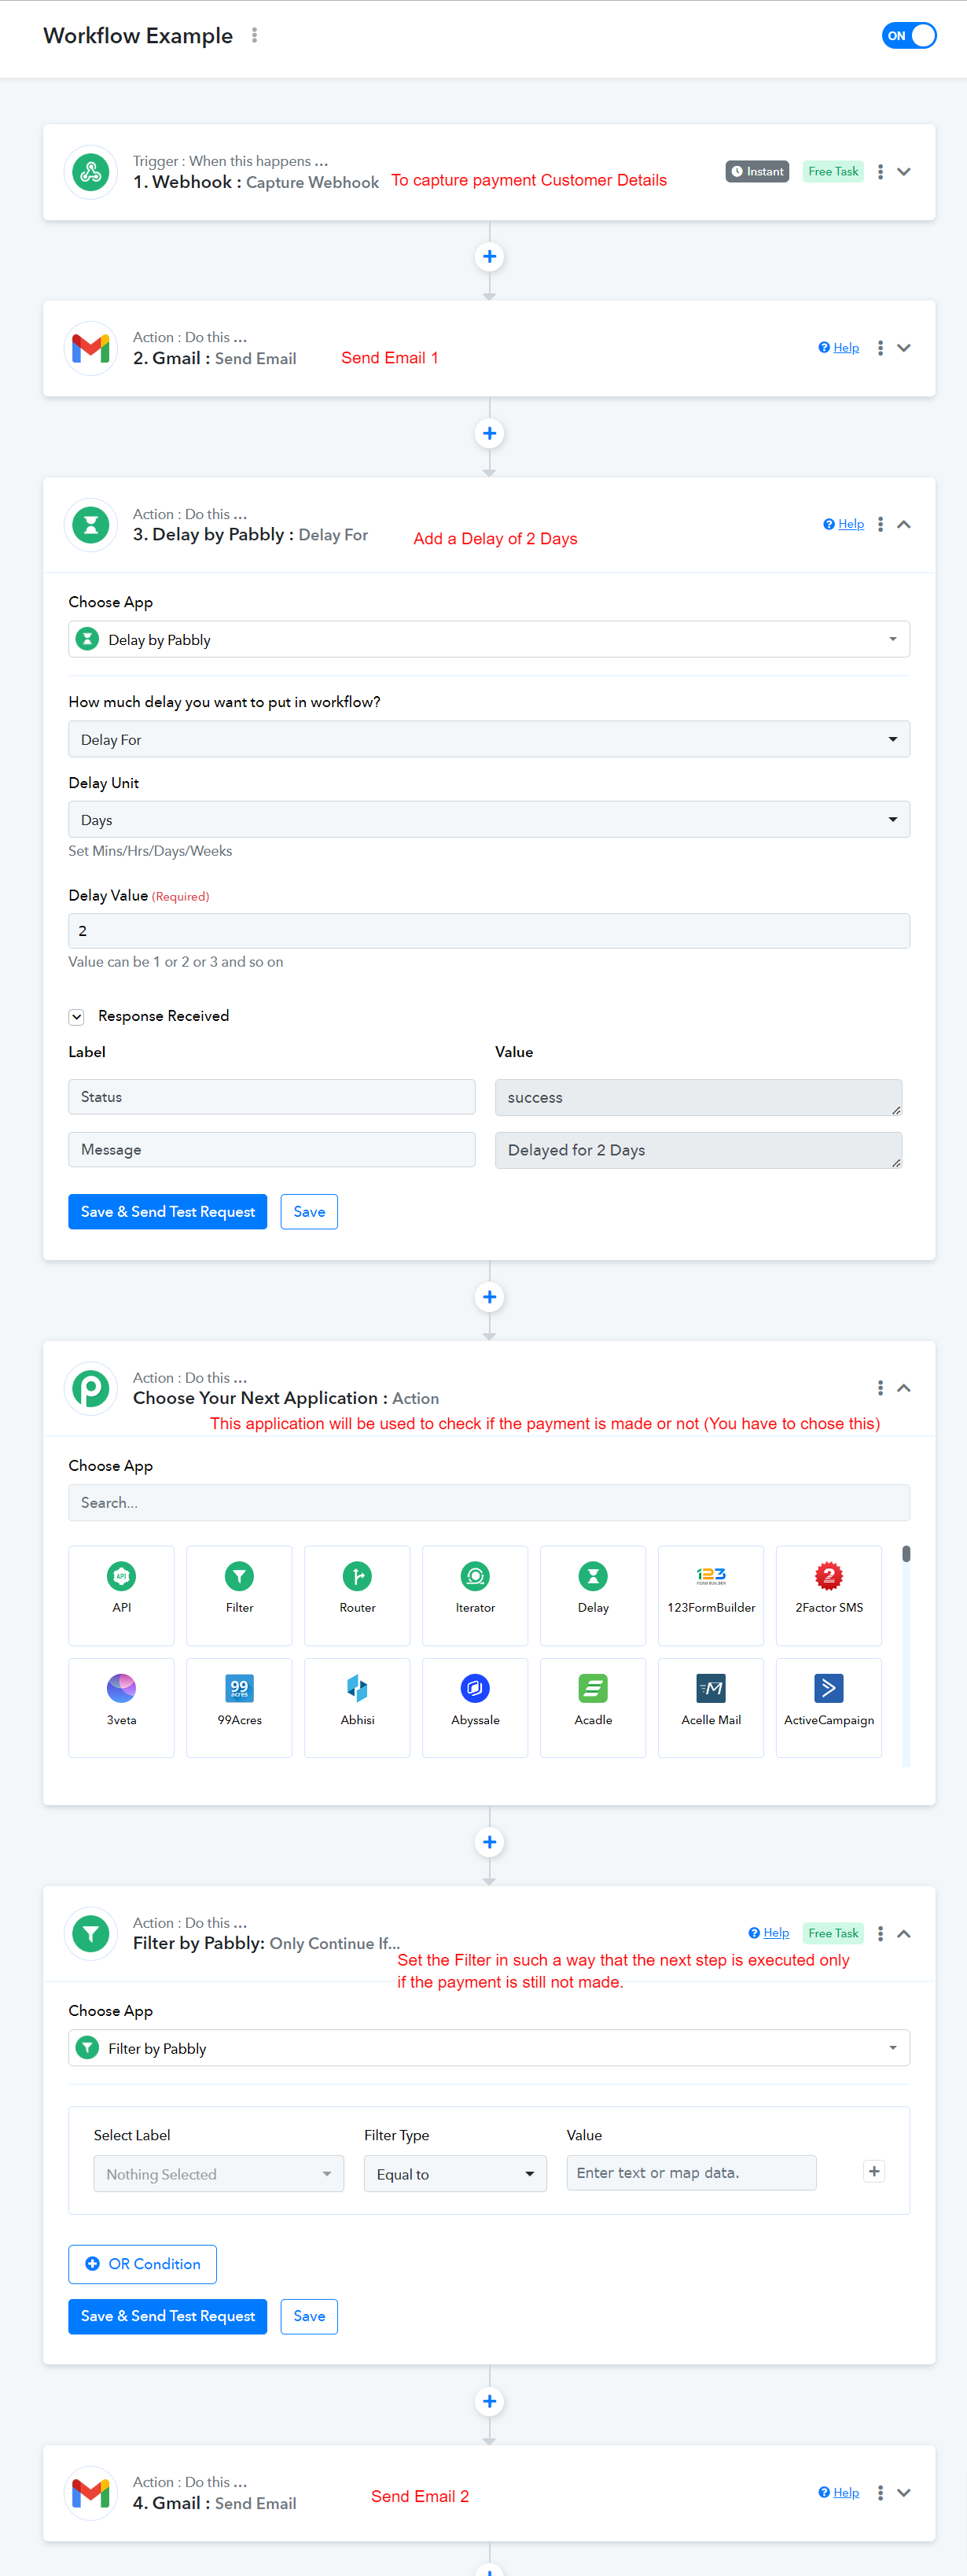Screen dimensions: 967x2576
Task: Select the Router app
Action: pyautogui.click(x=357, y=1596)
